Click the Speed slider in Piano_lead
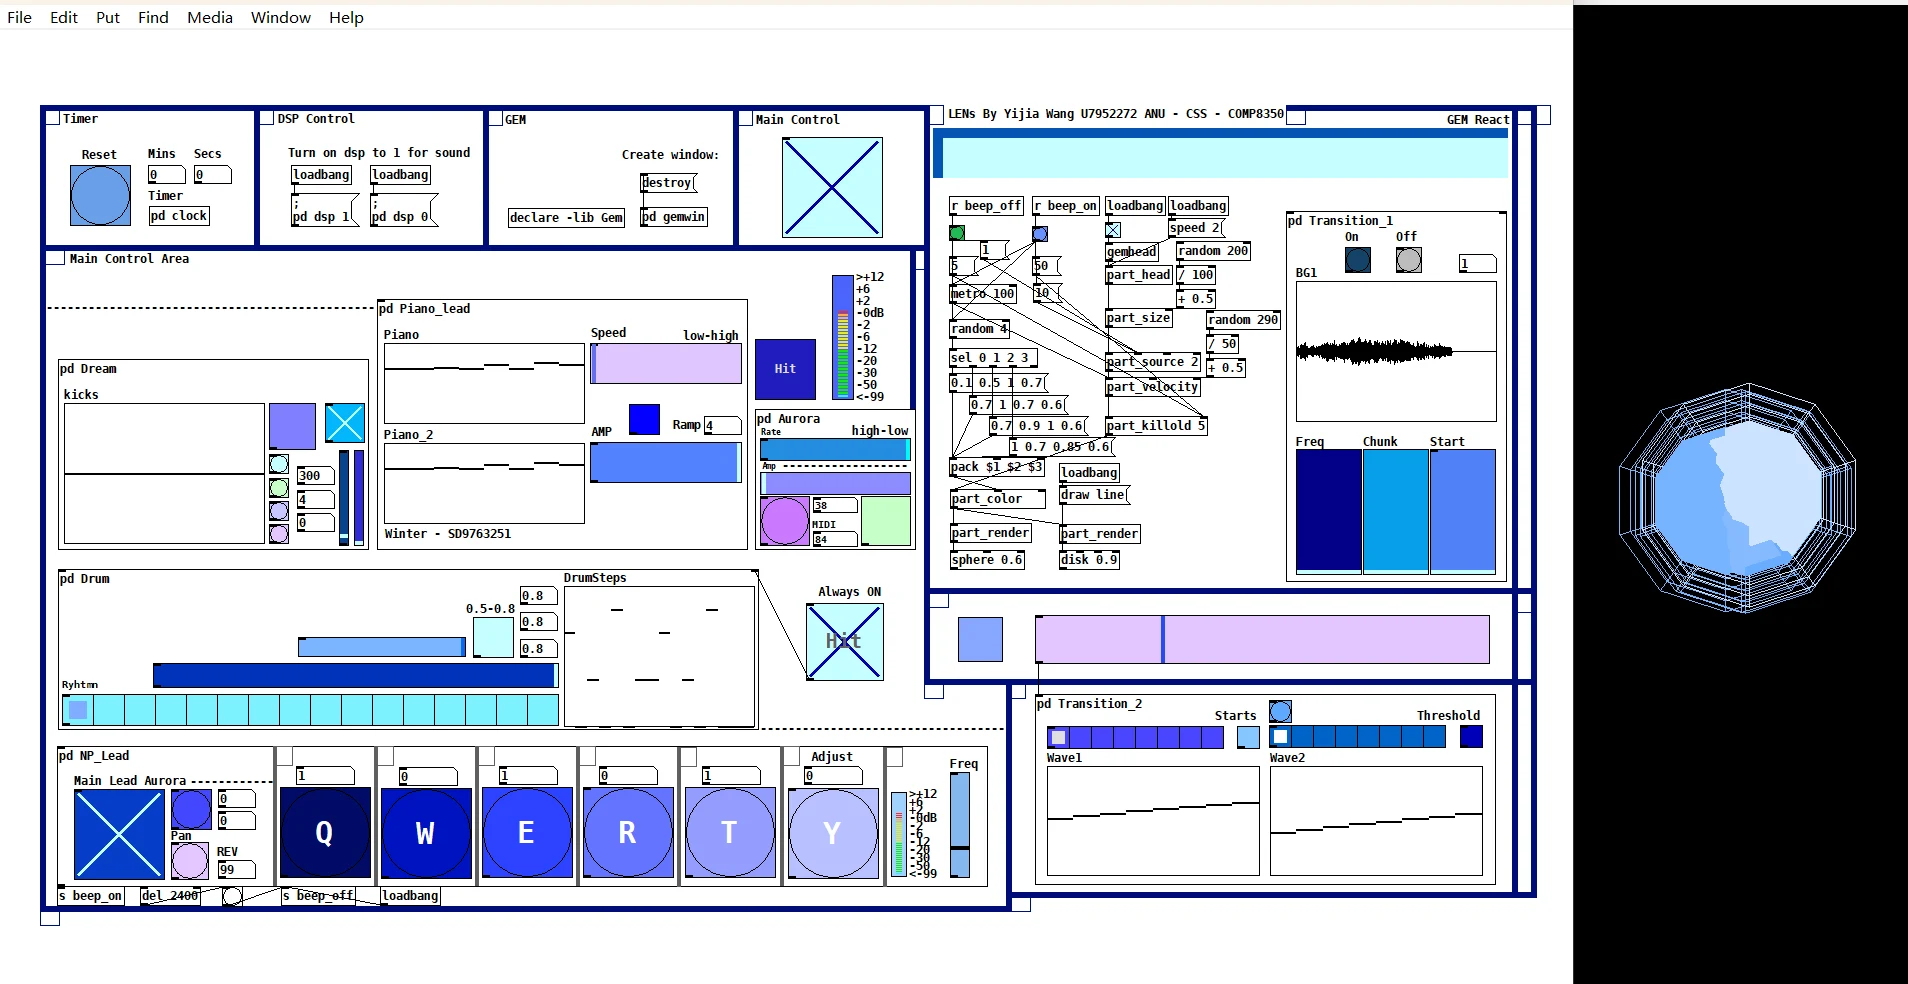The width and height of the screenshot is (1908, 984). point(666,364)
